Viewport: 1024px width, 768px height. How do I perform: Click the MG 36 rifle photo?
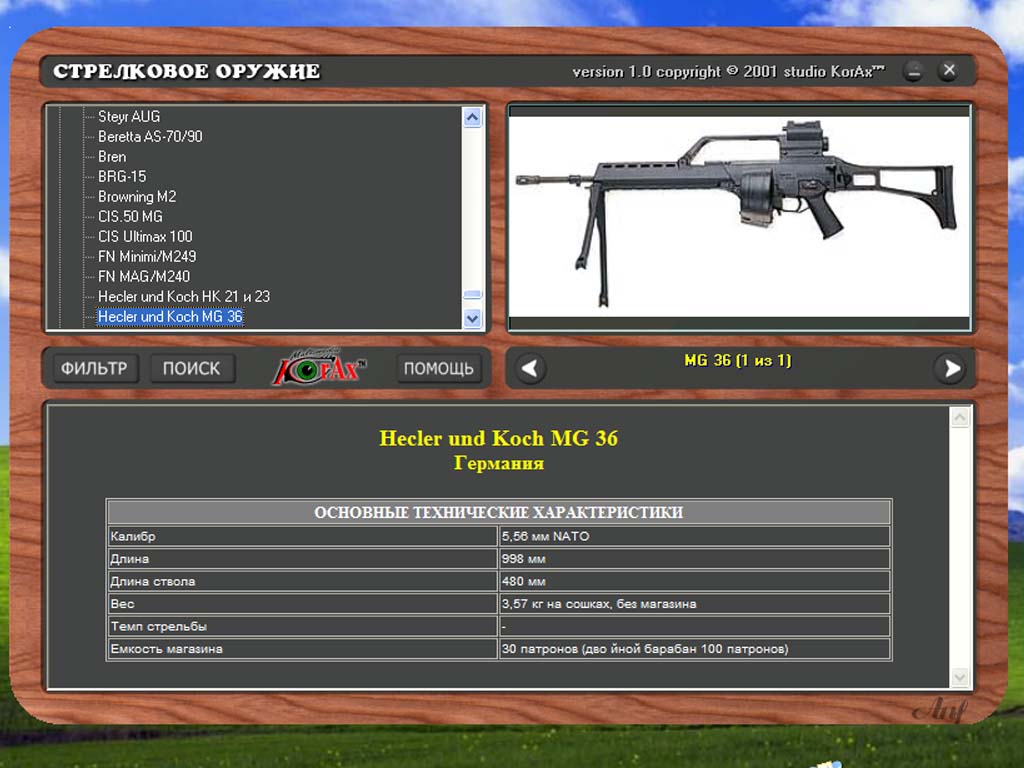click(x=739, y=217)
